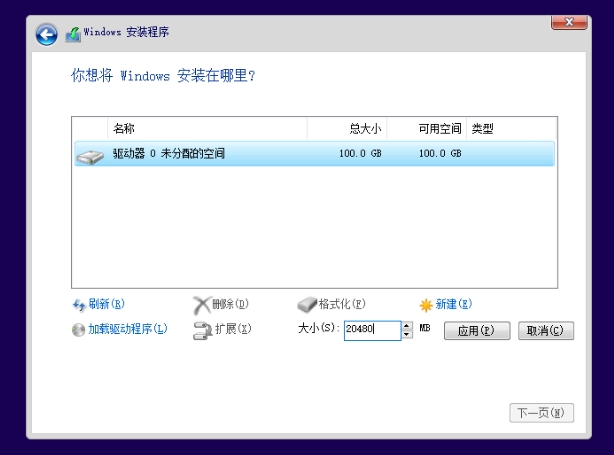
Task: Click the drive icon for Drive 0
Action: (x=90, y=155)
